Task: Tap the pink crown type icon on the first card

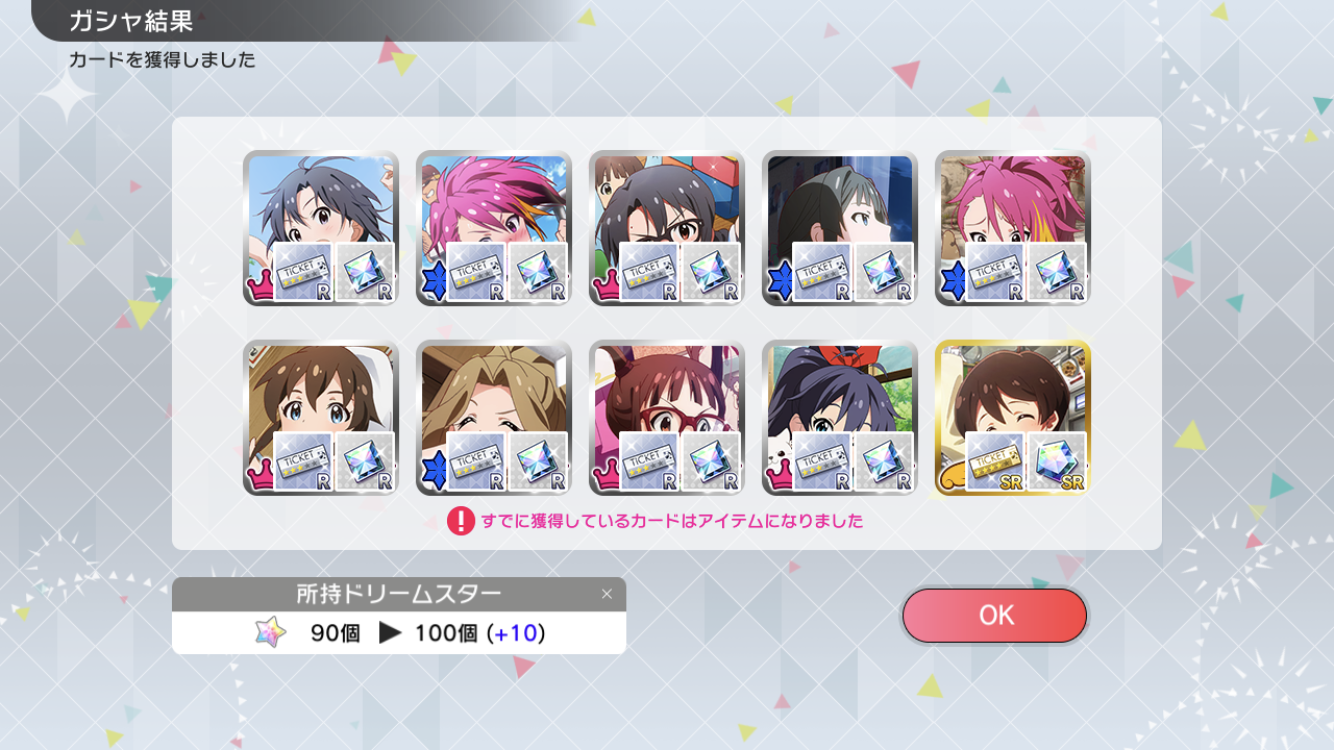Action: point(259,286)
